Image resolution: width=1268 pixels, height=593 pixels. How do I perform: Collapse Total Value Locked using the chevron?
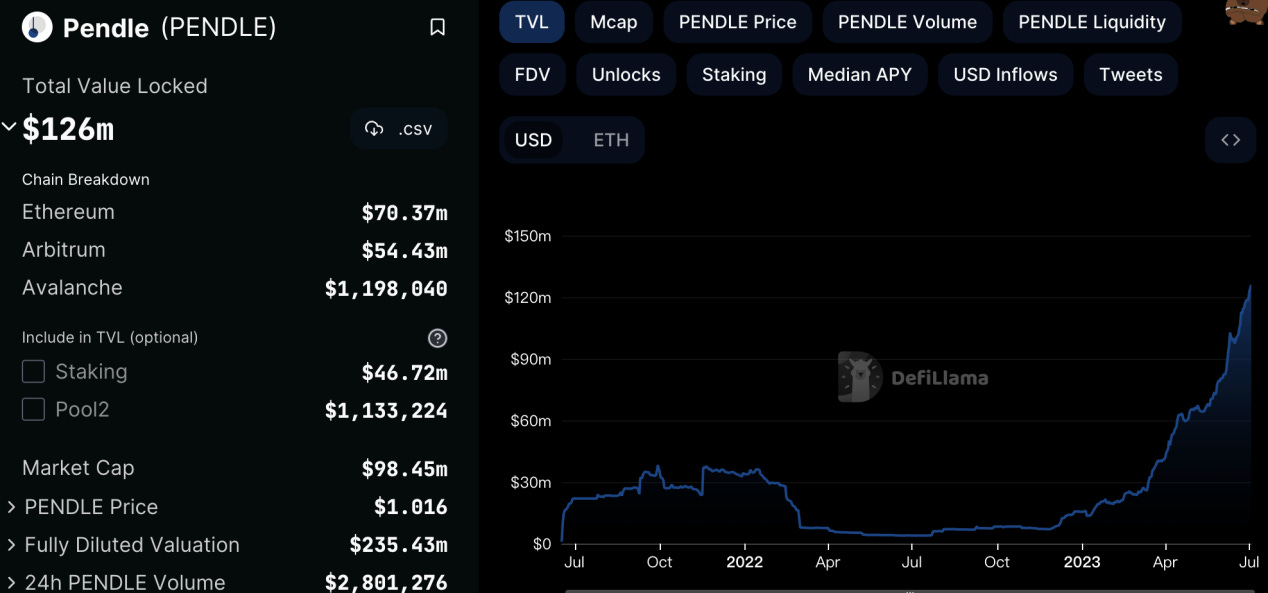coord(9,126)
